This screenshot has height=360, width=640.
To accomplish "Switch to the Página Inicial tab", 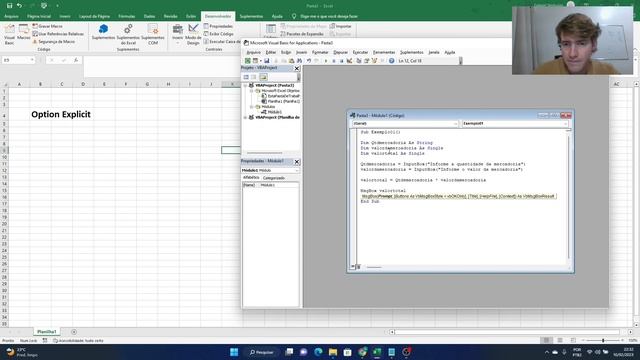I will pos(39,16).
